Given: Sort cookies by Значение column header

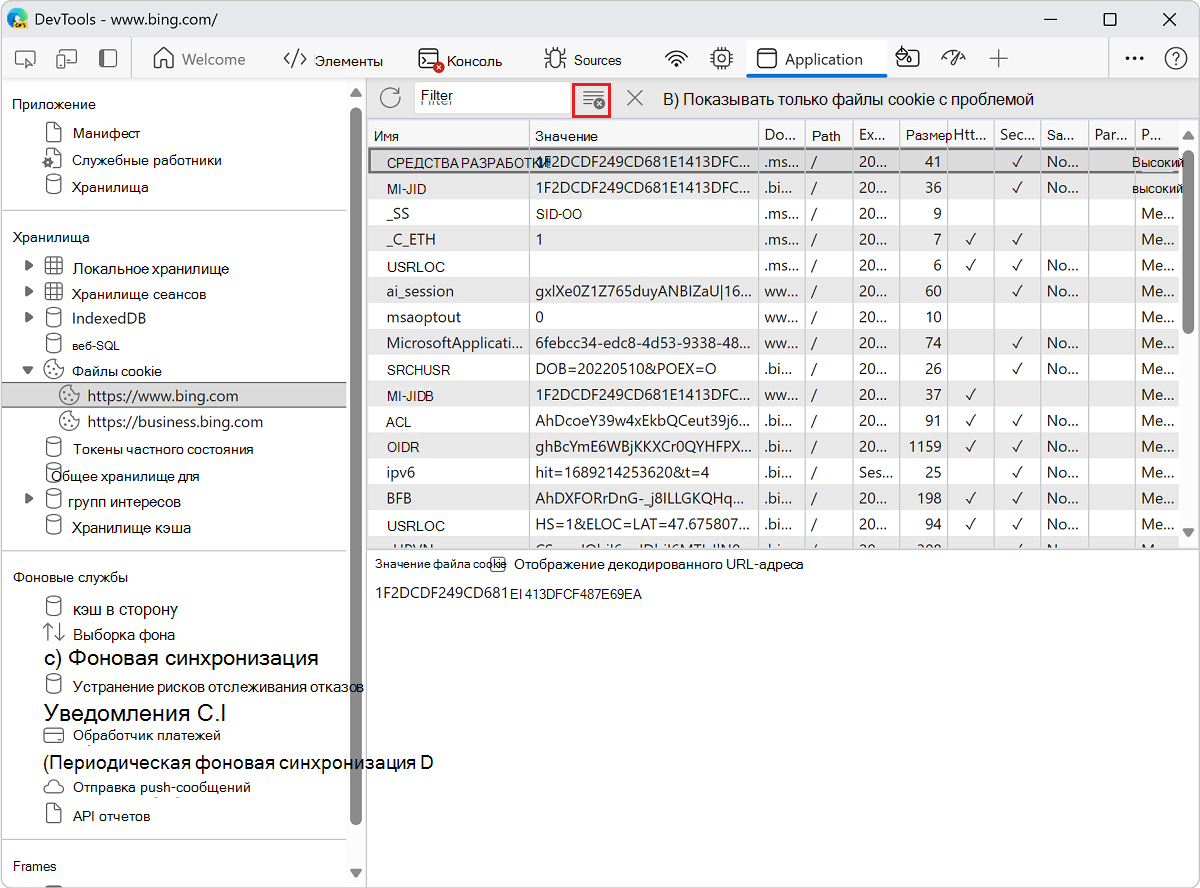Looking at the screenshot, I should 644,135.
